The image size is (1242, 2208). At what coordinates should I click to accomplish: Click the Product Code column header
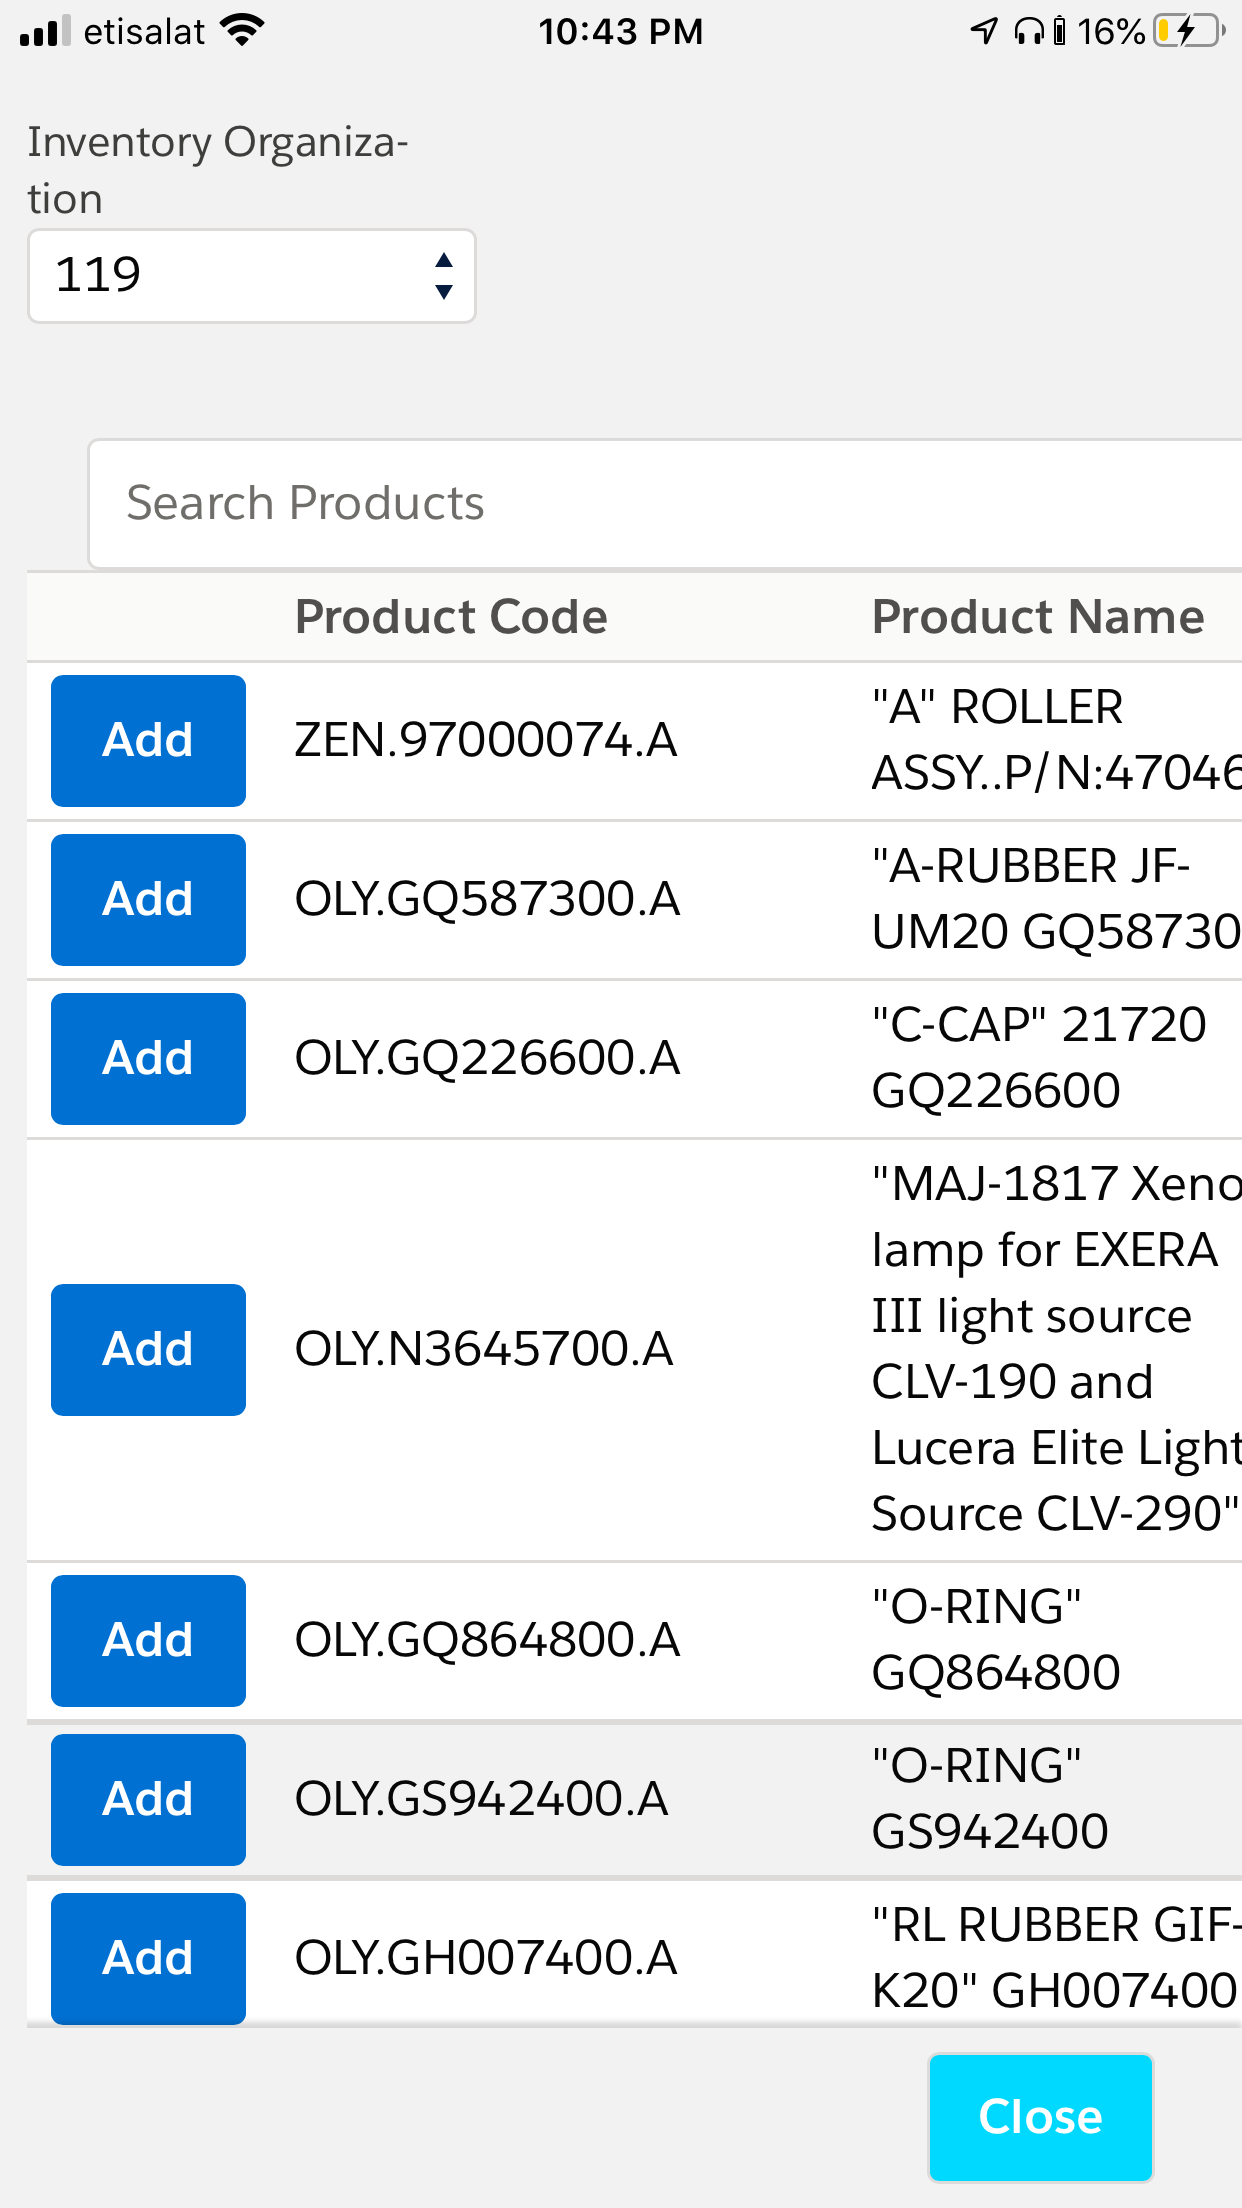[x=451, y=617]
